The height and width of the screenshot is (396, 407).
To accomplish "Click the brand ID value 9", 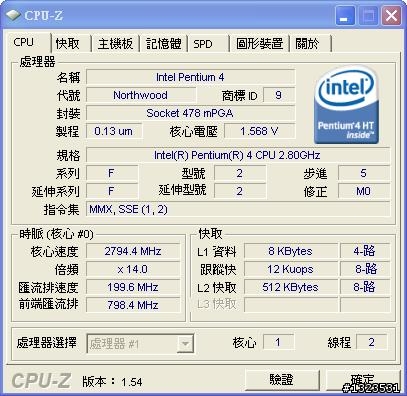I will pos(279,95).
